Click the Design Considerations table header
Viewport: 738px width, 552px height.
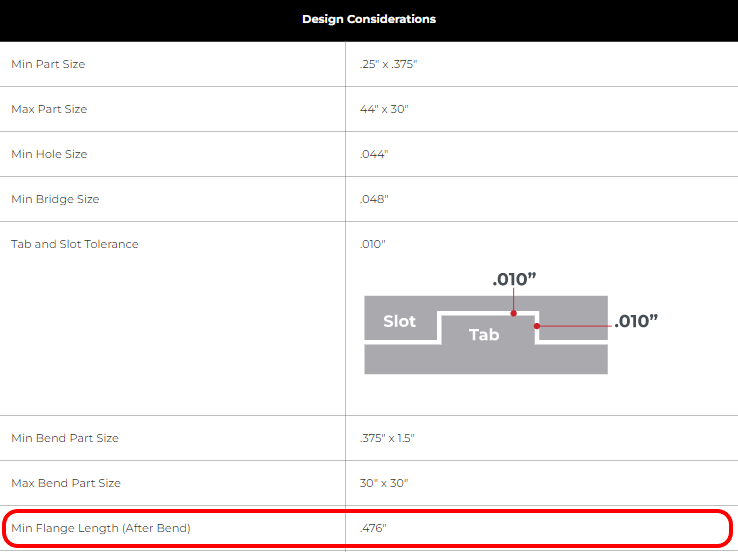(x=369, y=19)
